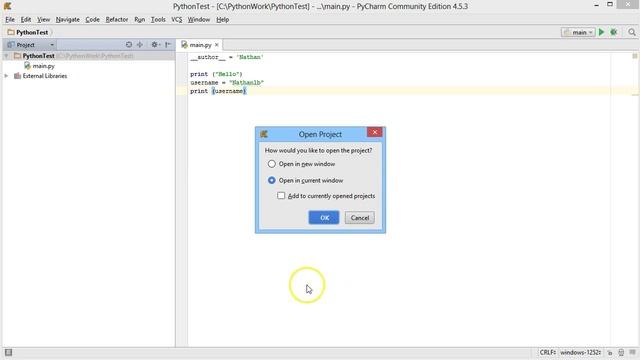This screenshot has width=640, height=360.
Task: Expand the External Libraries node
Action: tap(6, 76)
